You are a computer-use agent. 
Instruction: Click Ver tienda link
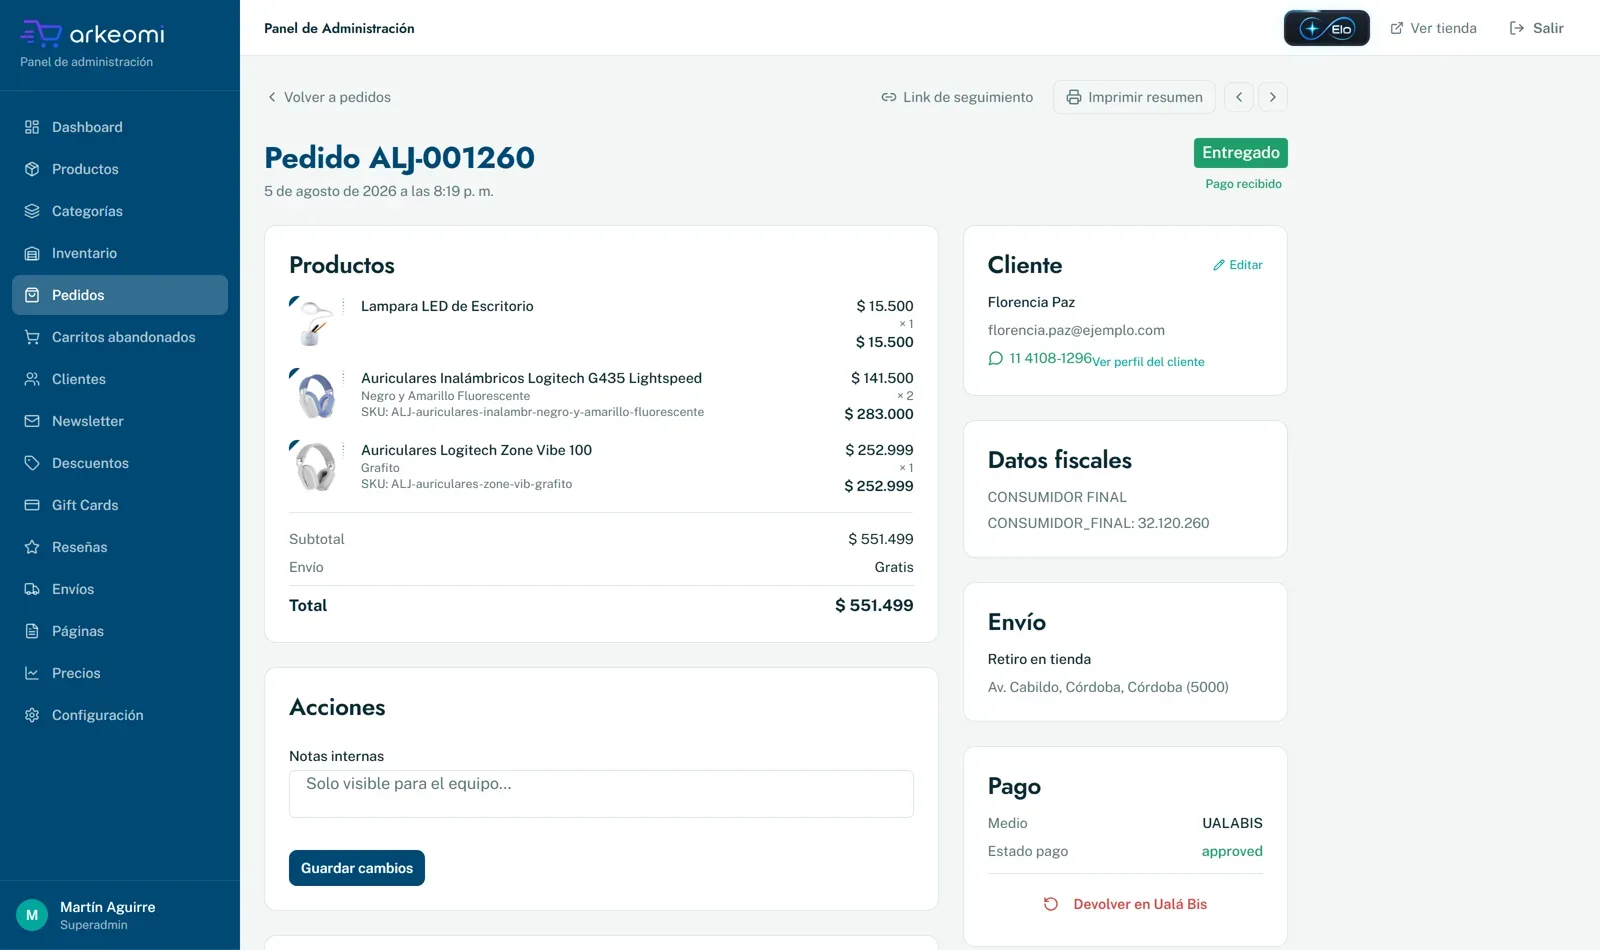tap(1433, 28)
